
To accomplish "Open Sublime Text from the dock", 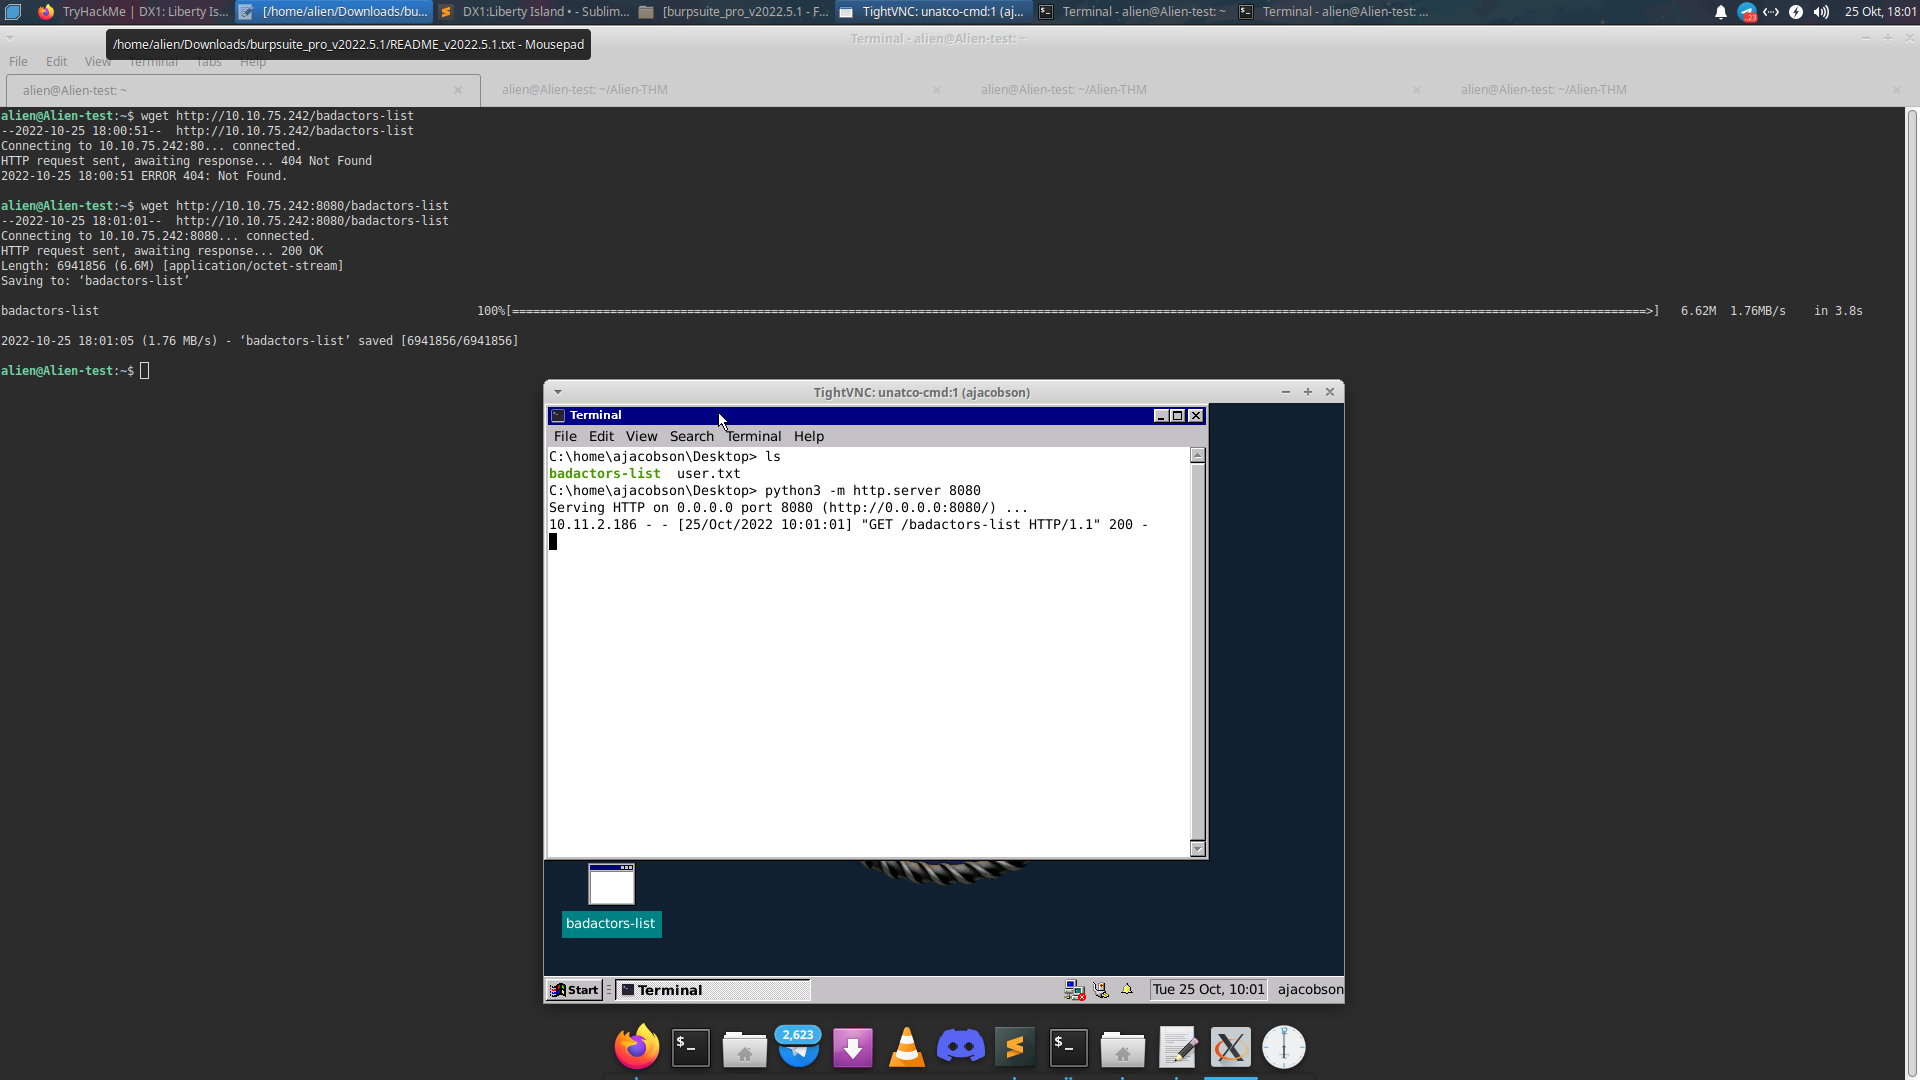I will (1014, 1047).
